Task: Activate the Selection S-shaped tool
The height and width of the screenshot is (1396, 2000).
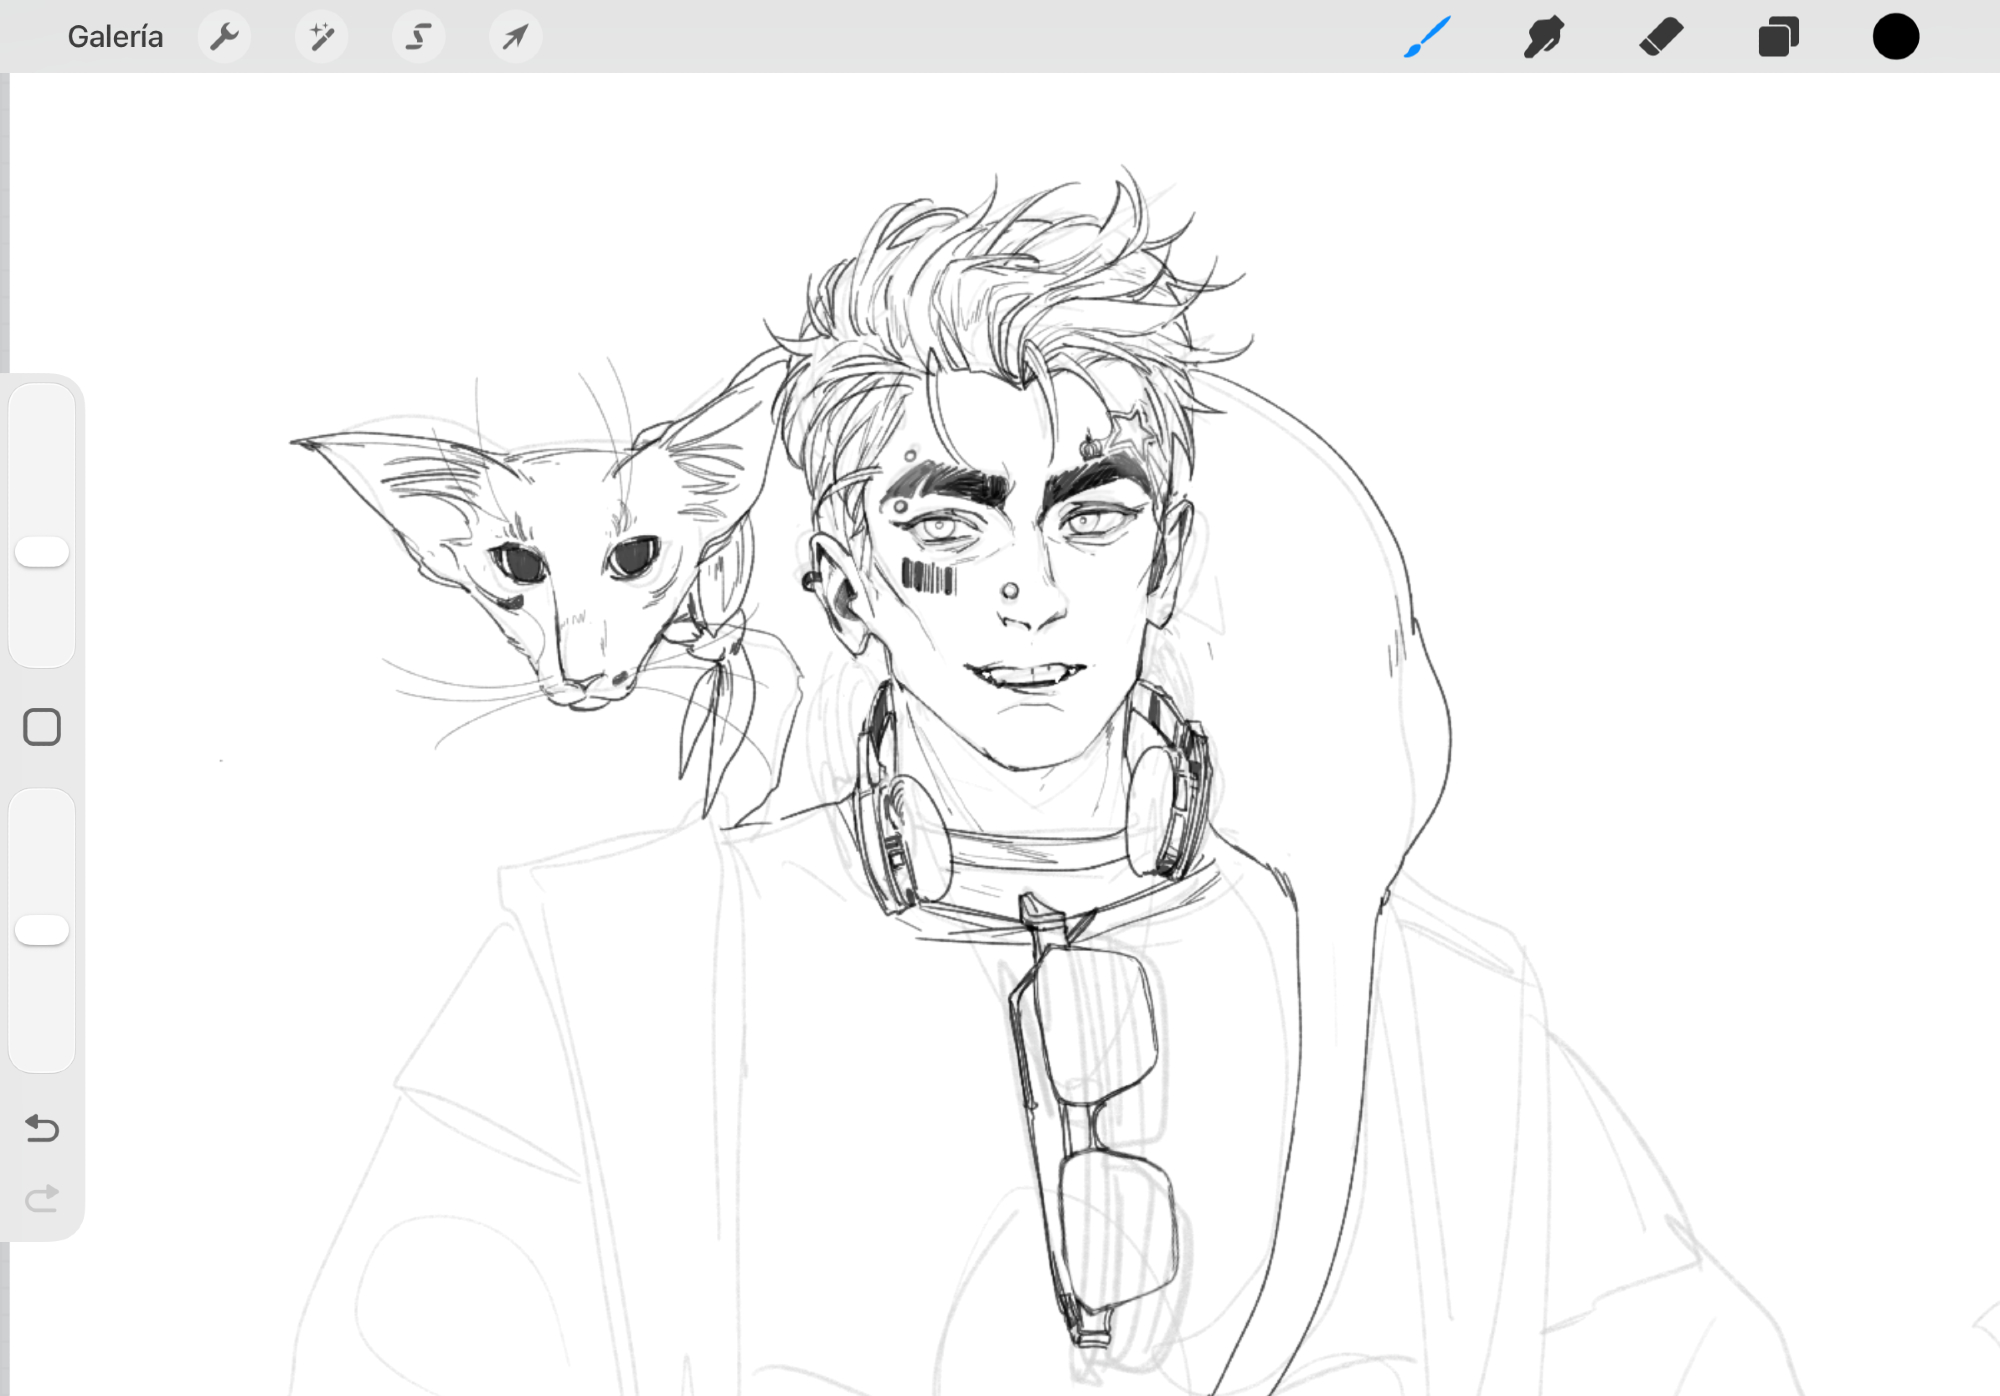Action: (418, 37)
